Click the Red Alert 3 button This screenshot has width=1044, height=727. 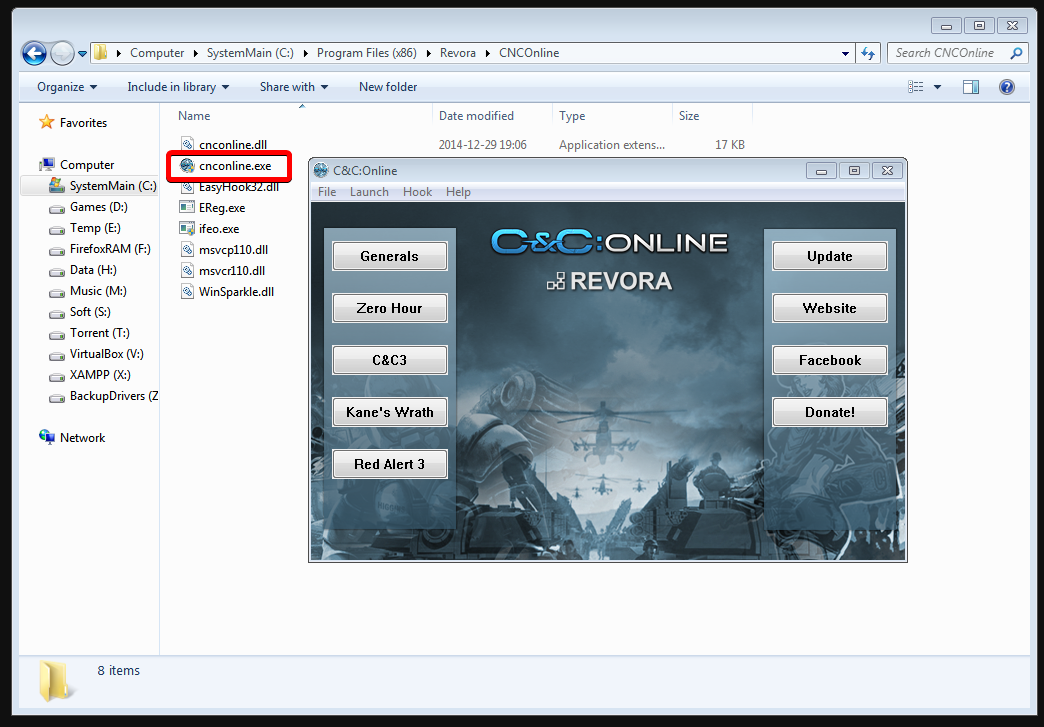point(390,464)
